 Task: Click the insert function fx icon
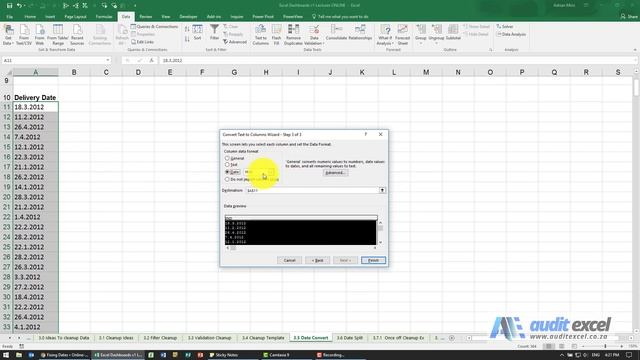pyautogui.click(x=151, y=60)
